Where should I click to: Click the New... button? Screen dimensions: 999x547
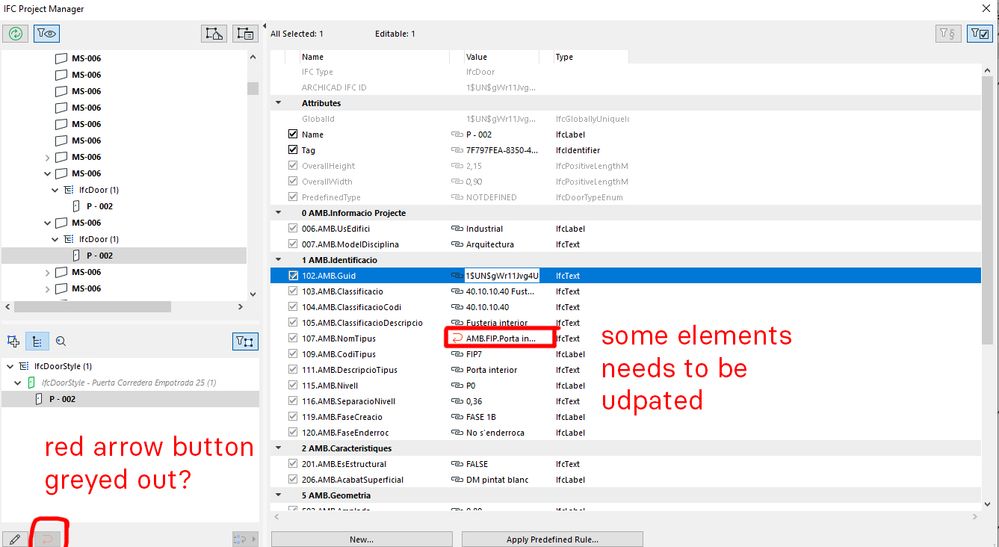(362, 539)
